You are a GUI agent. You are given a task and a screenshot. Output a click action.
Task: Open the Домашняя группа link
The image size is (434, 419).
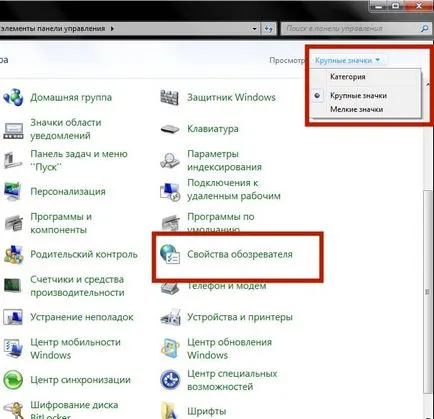[71, 97]
